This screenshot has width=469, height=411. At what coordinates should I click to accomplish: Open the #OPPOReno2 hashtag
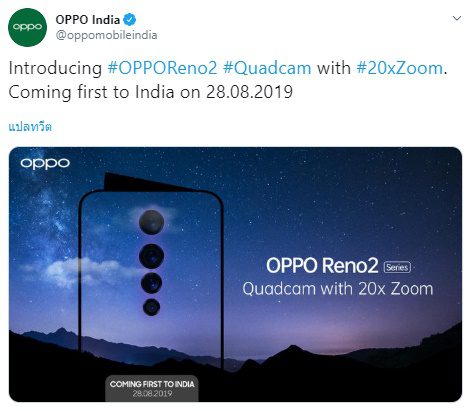pyautogui.click(x=162, y=68)
